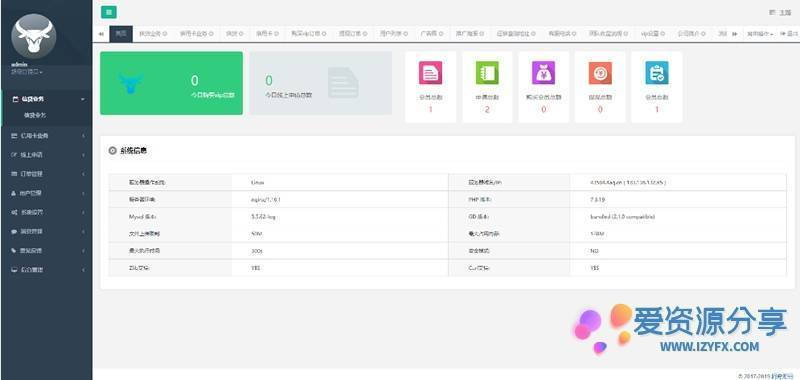Expand the 用户管理 sidebar menu chevron

(83, 193)
